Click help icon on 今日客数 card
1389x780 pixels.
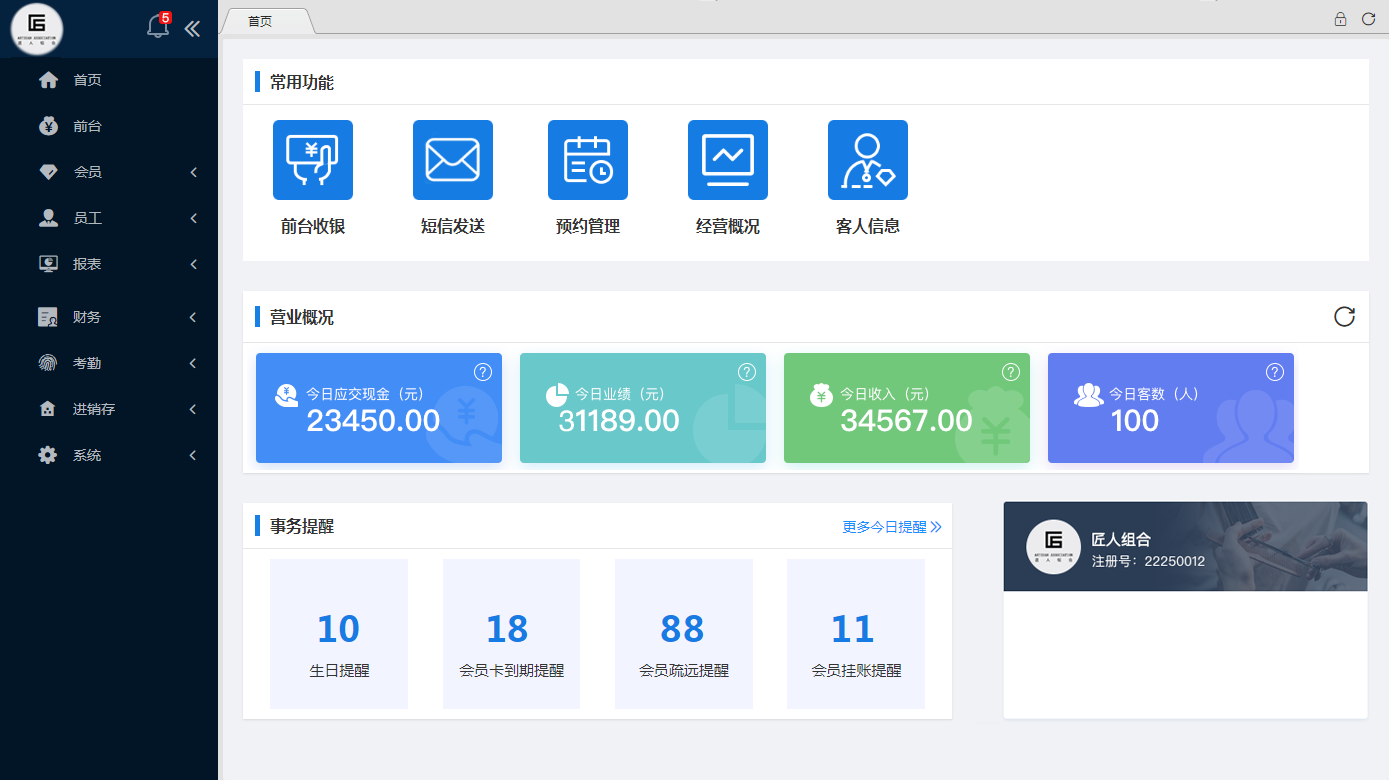pyautogui.click(x=1275, y=372)
